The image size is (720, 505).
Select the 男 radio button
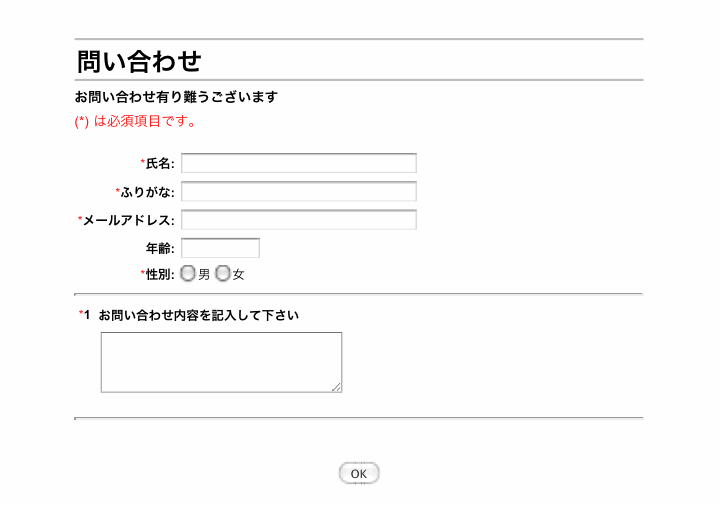coord(187,274)
